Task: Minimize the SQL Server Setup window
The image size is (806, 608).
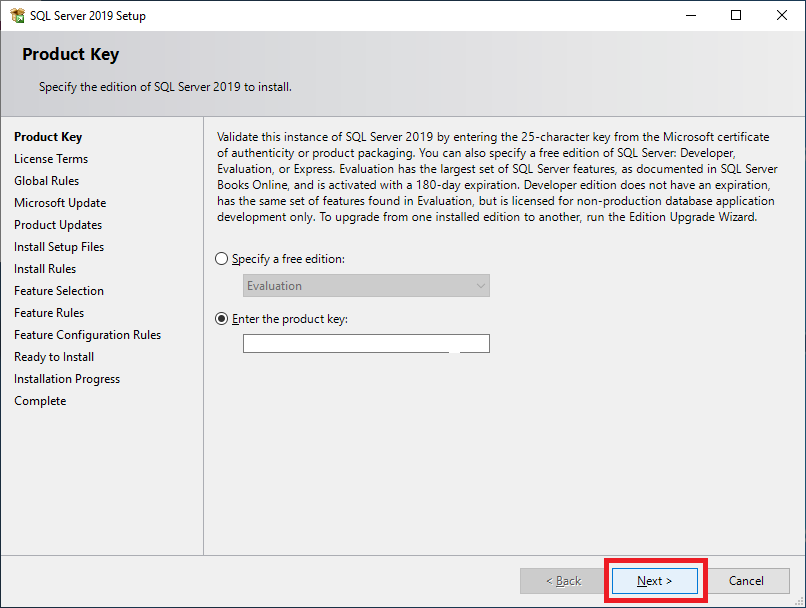Action: pyautogui.click(x=690, y=16)
